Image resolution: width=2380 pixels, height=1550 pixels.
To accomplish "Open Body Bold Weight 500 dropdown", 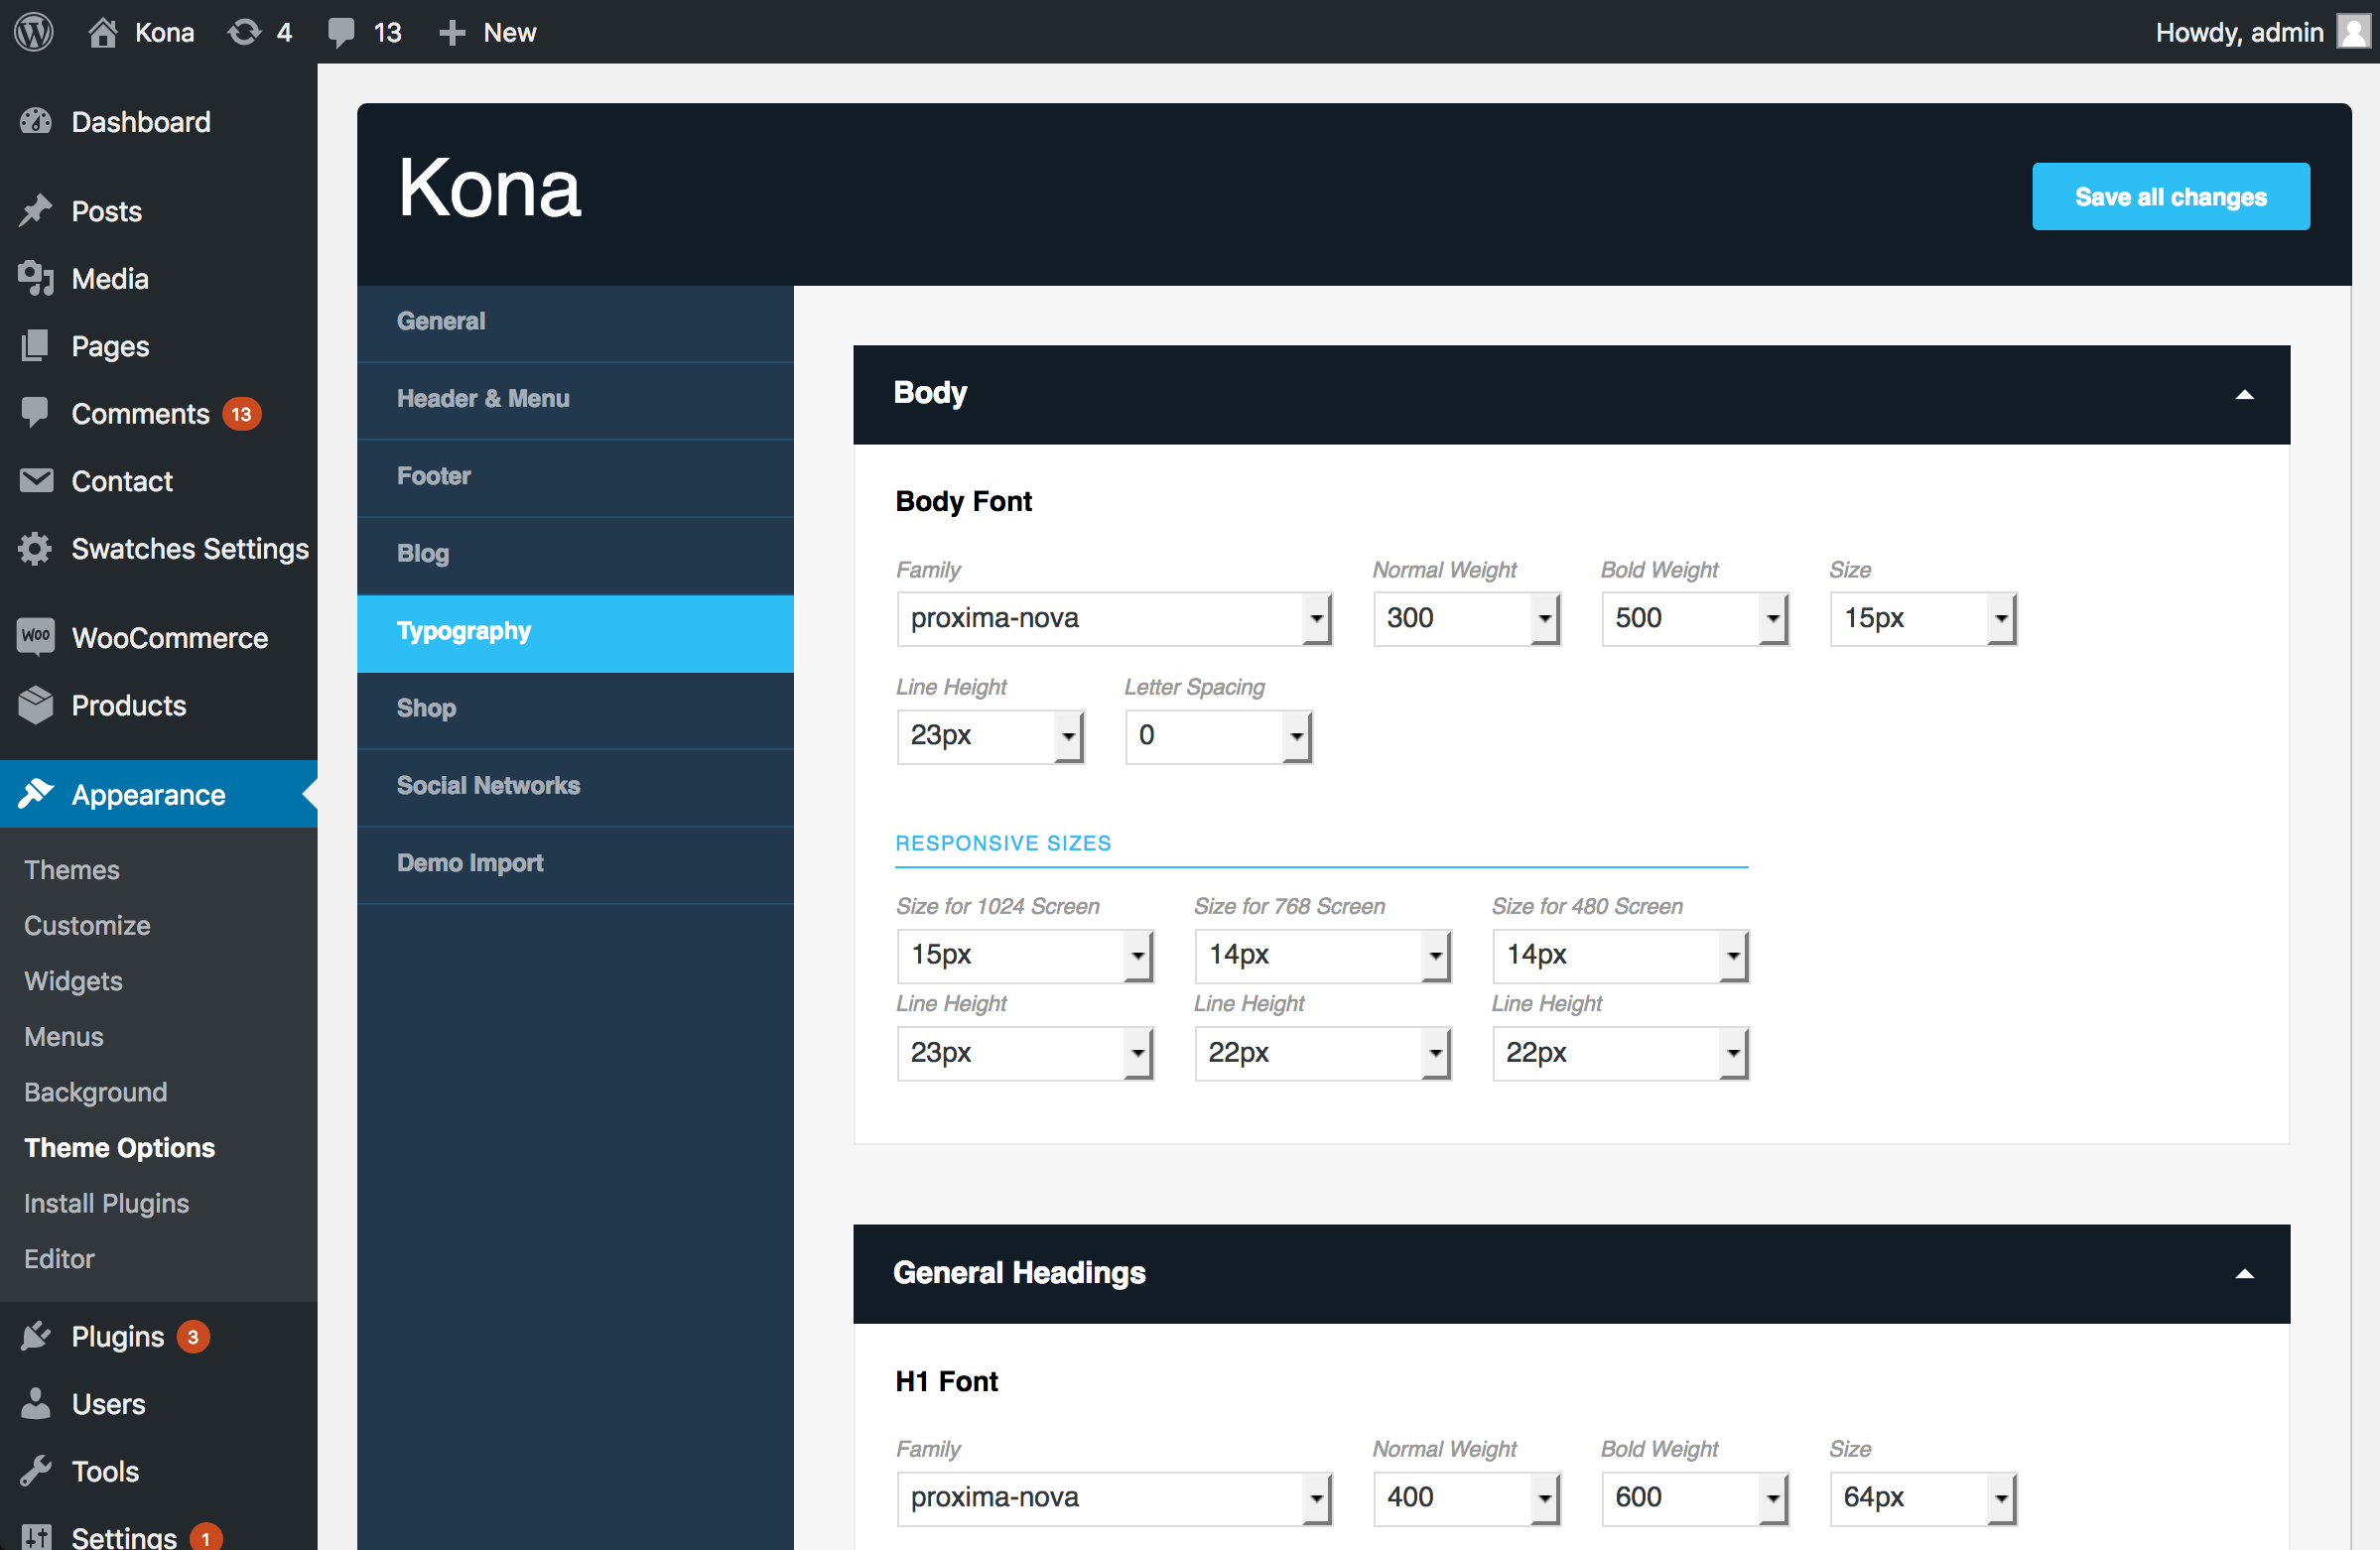I will click(x=1694, y=619).
